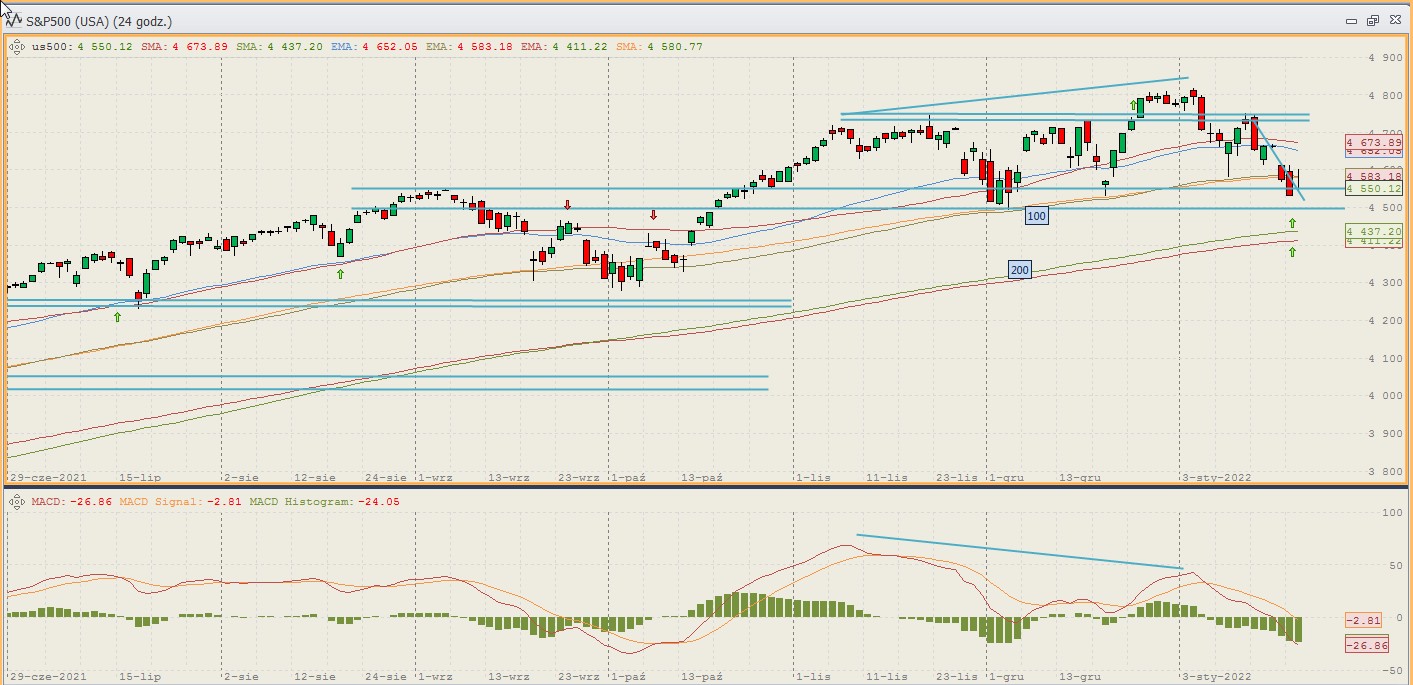Click the -26.86 MACD value tag
This screenshot has width=1413, height=685.
[1366, 646]
